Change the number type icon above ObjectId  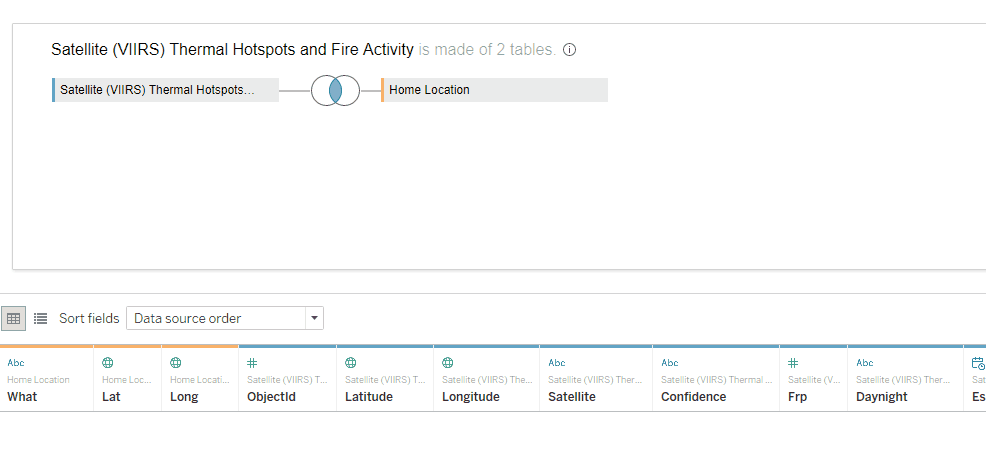point(252,363)
